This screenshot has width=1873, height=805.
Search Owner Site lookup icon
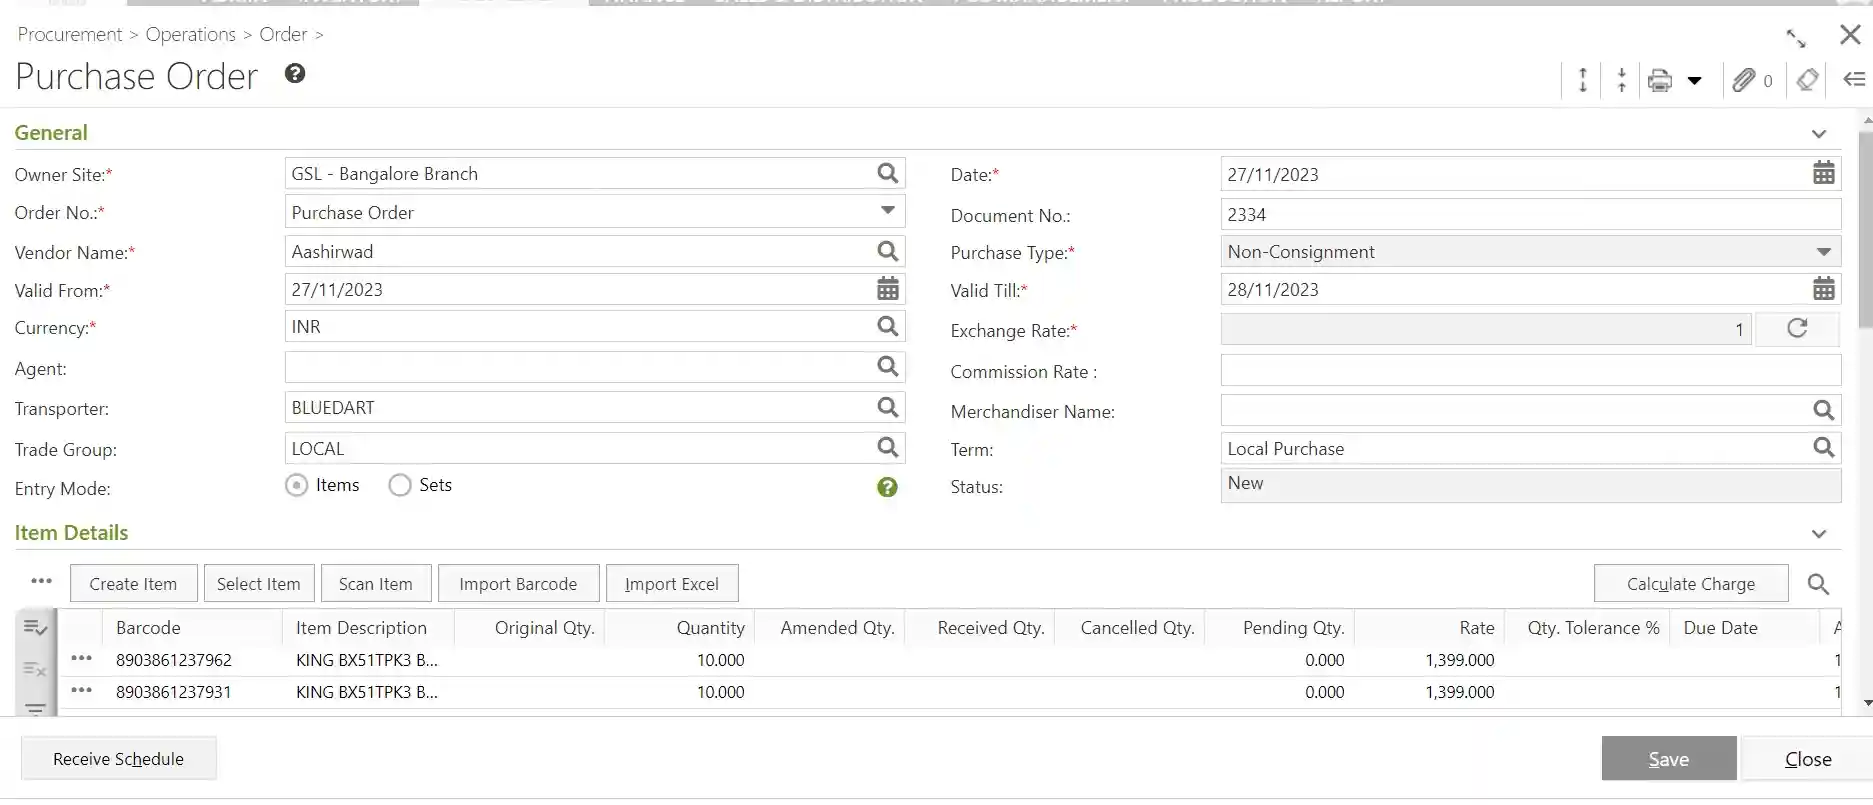click(x=887, y=173)
